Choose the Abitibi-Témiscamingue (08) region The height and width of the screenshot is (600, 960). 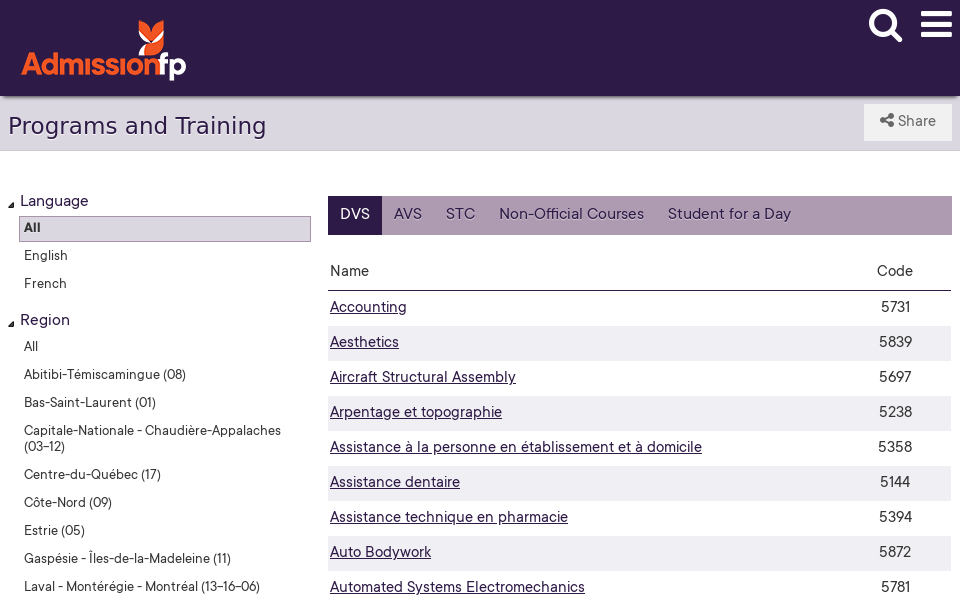pos(104,375)
